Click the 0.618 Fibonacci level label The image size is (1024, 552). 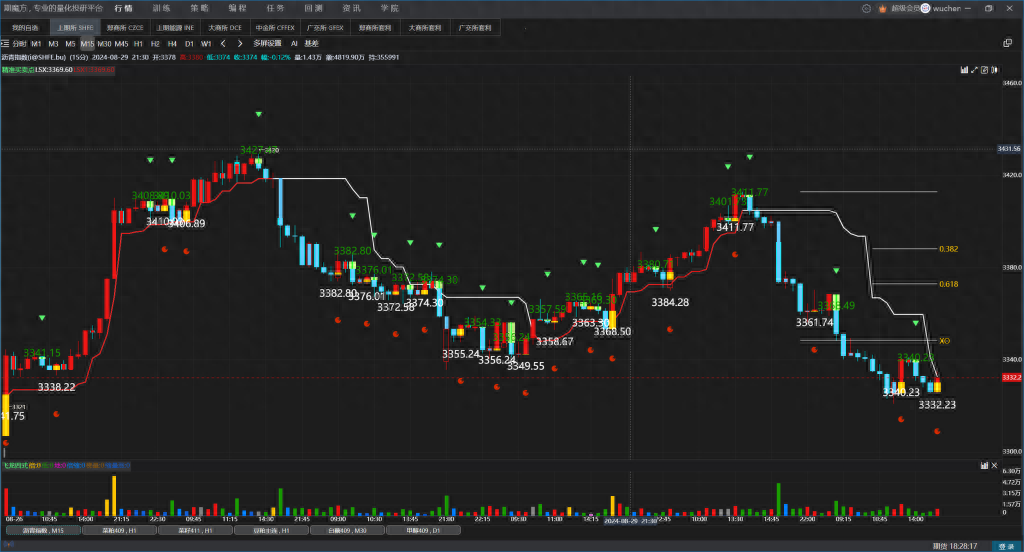948,284
